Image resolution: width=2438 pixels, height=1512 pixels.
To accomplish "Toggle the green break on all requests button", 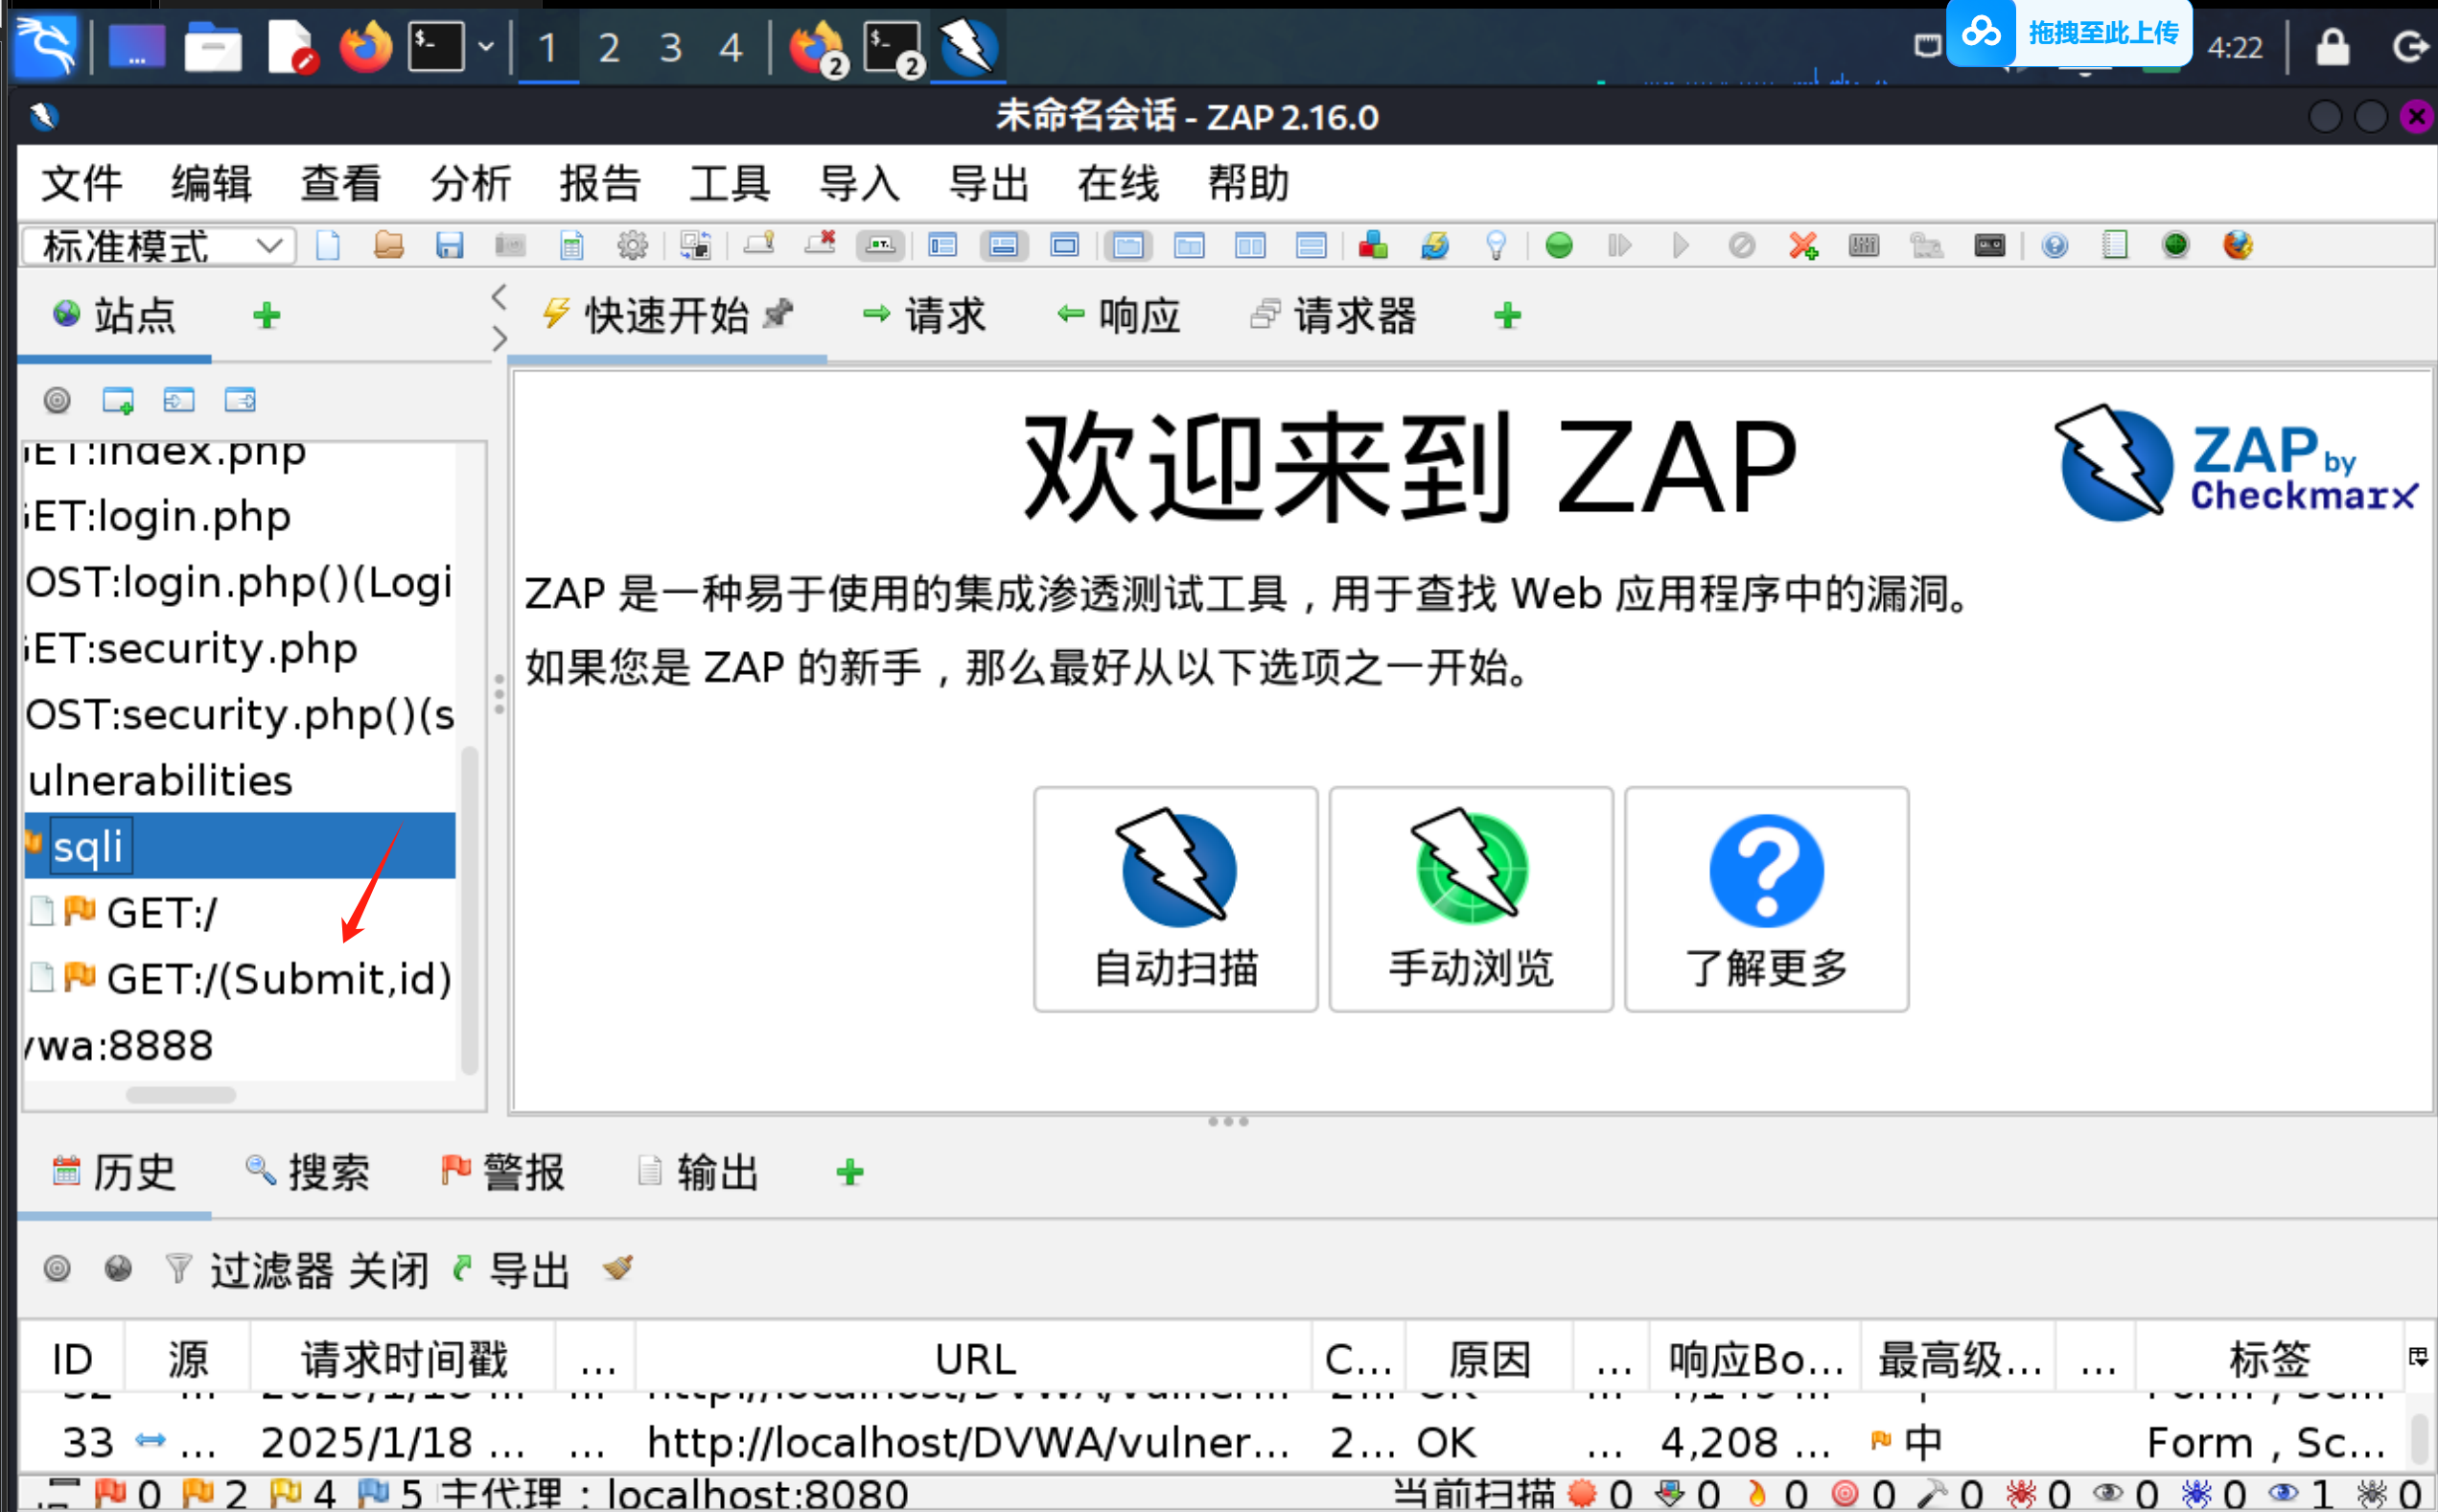I will pos(1558,246).
